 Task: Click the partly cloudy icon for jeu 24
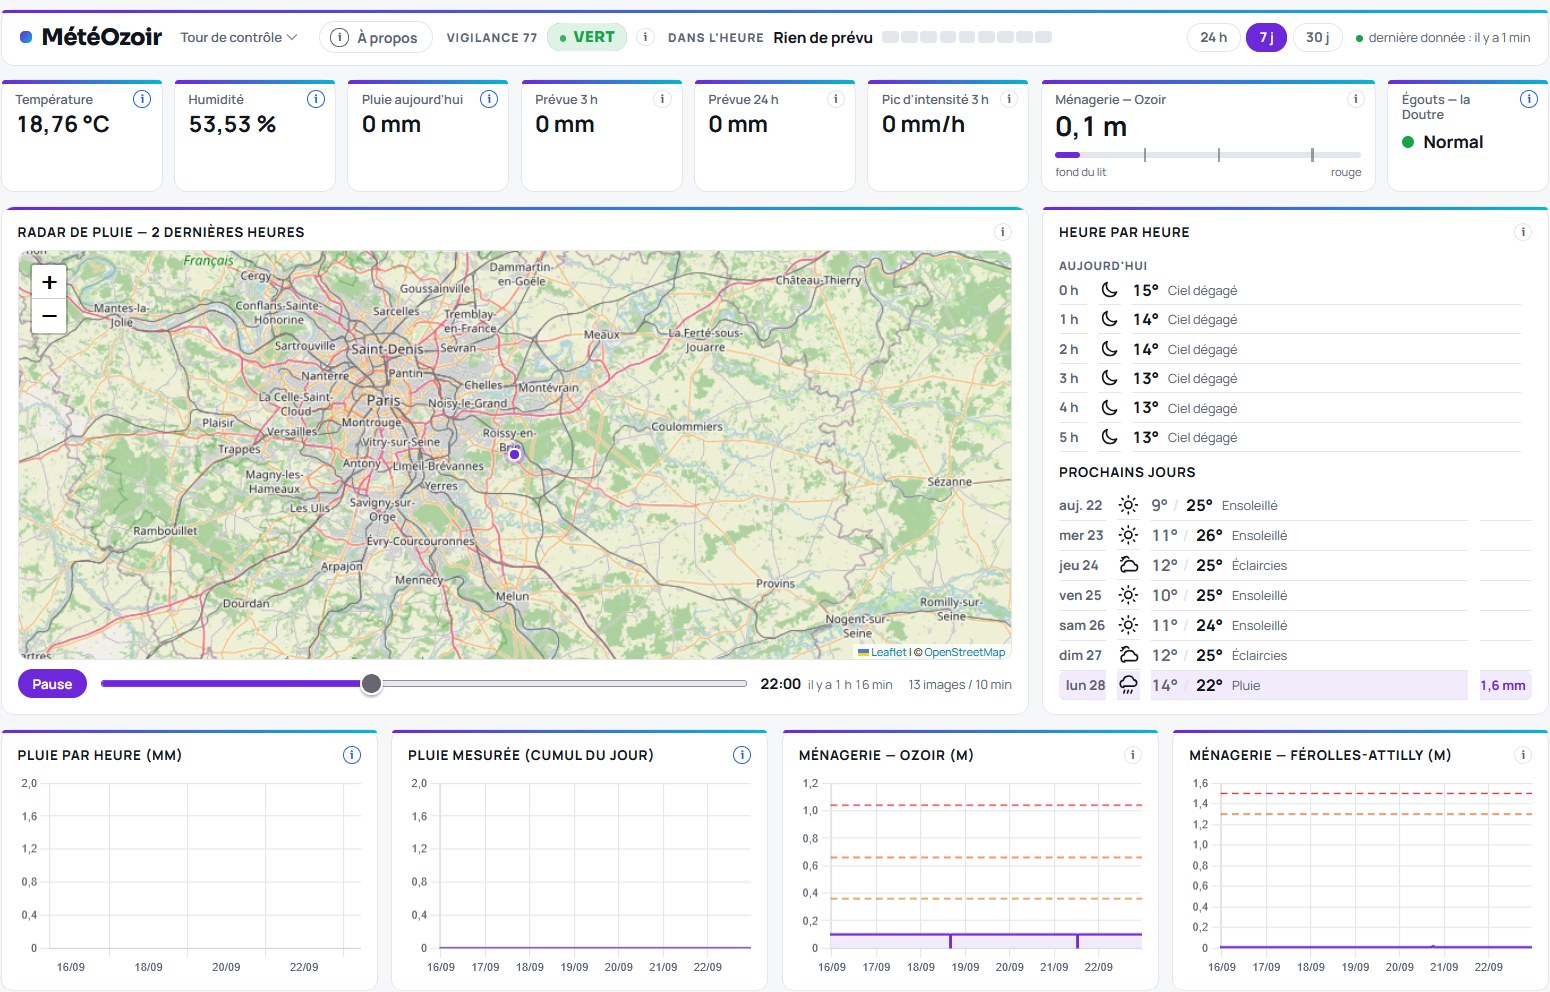click(1128, 565)
